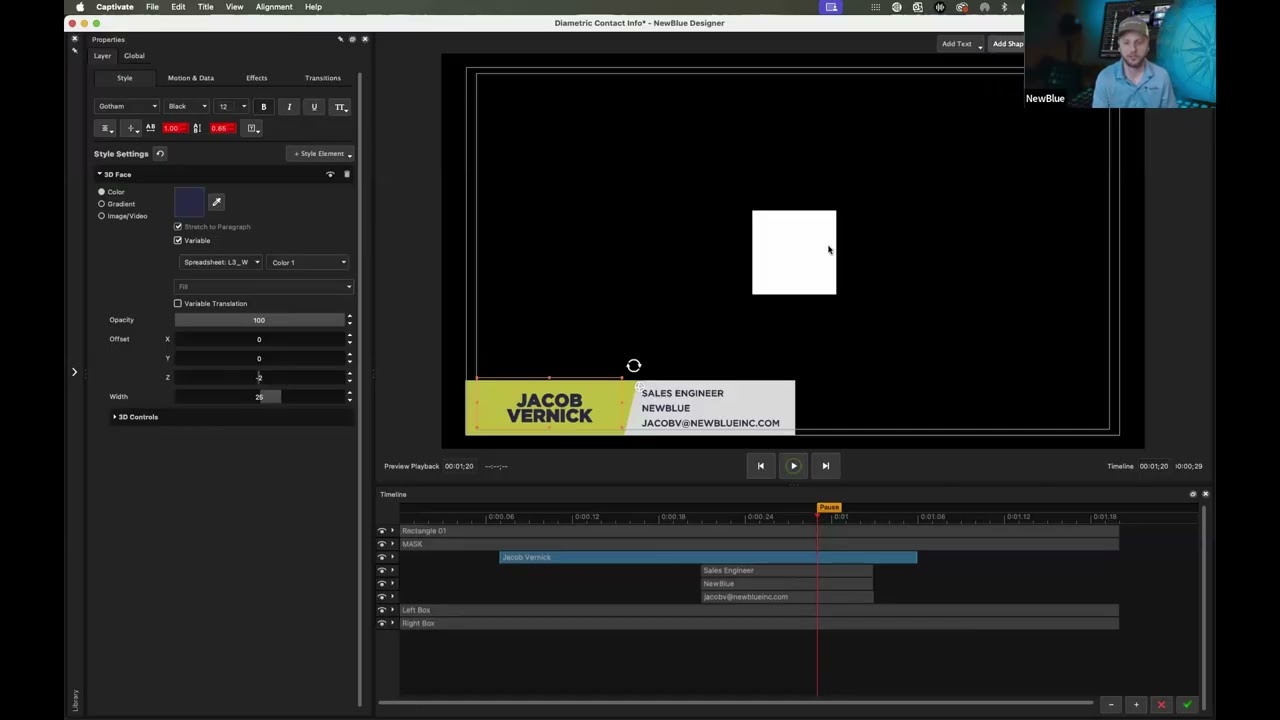
Task: Skip to the next frame
Action: coord(825,465)
